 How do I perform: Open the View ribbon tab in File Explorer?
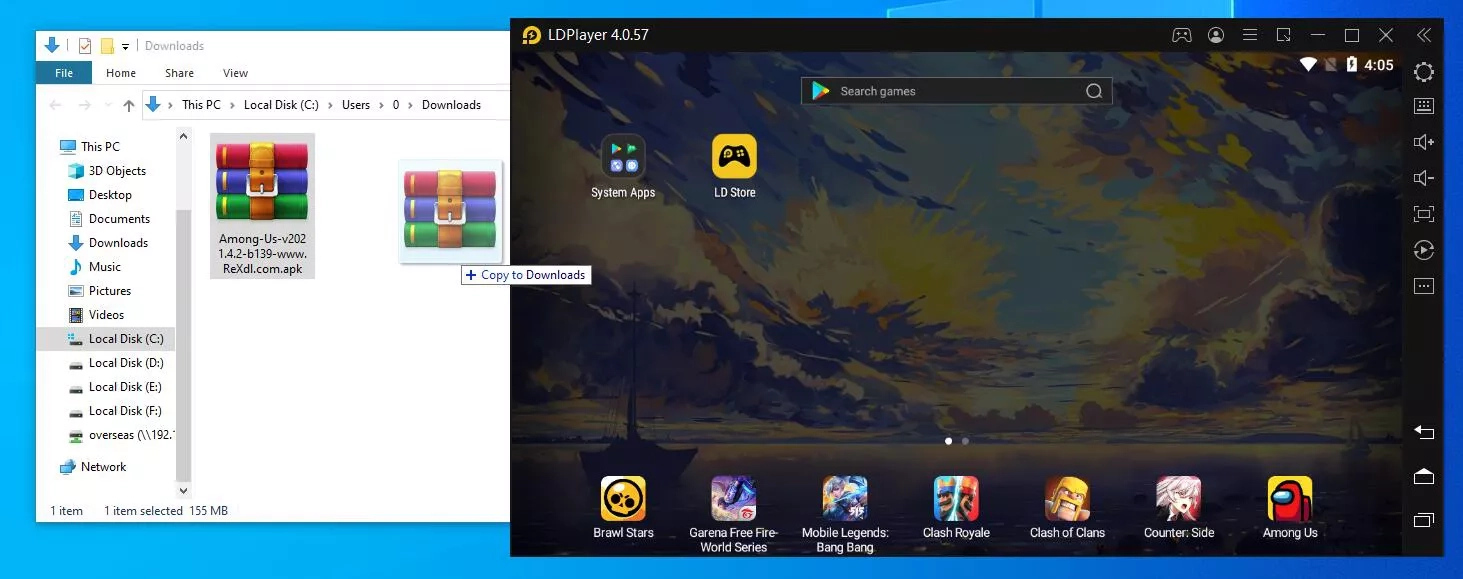click(236, 73)
